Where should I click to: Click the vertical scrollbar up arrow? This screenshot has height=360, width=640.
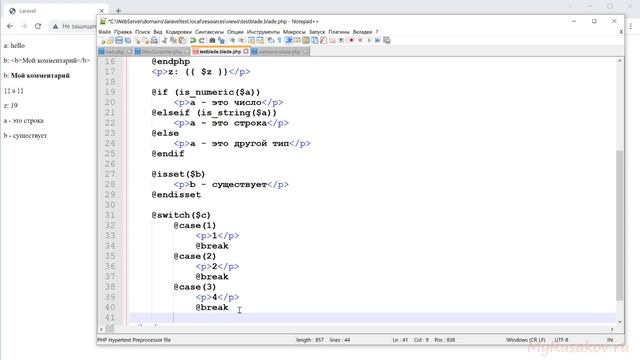pos(620,61)
